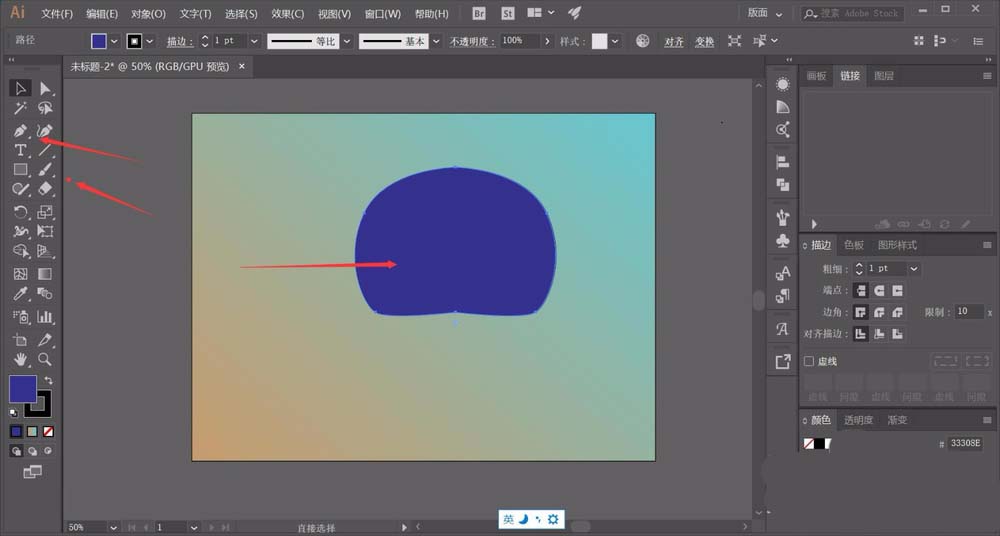The height and width of the screenshot is (536, 1000).
Task: Open the 样式 graphic style dropdown
Action: click(x=615, y=41)
